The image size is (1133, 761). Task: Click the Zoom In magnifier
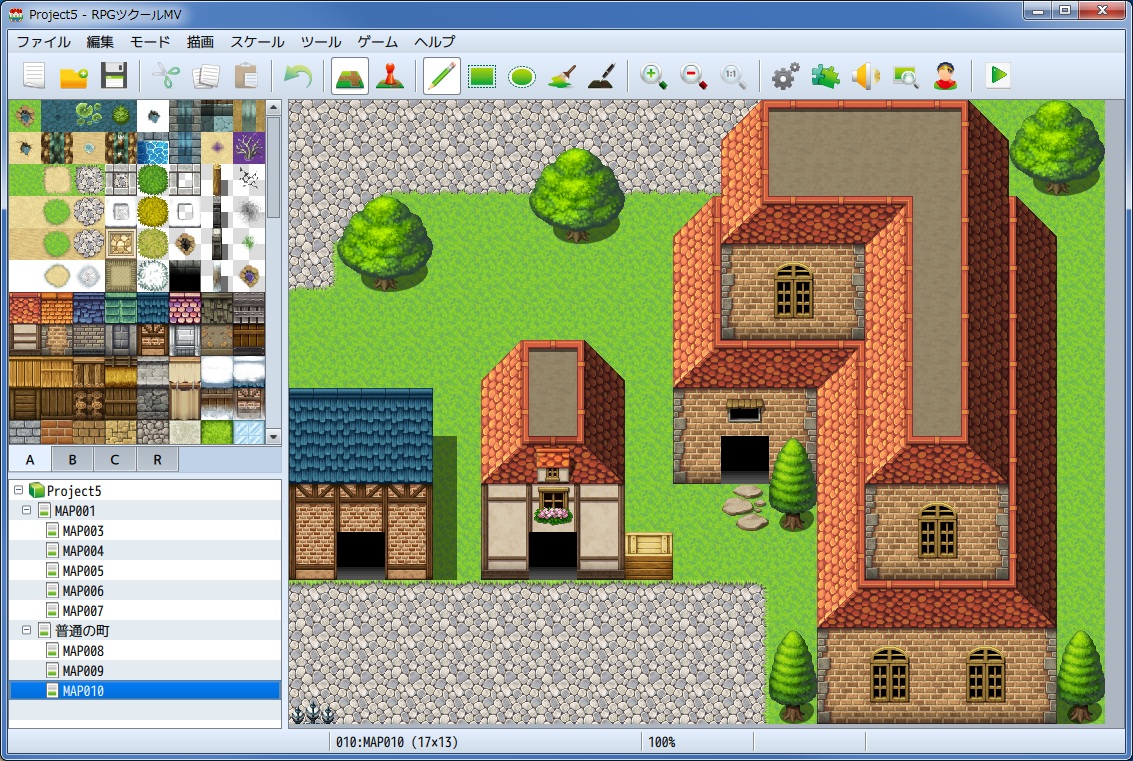653,75
